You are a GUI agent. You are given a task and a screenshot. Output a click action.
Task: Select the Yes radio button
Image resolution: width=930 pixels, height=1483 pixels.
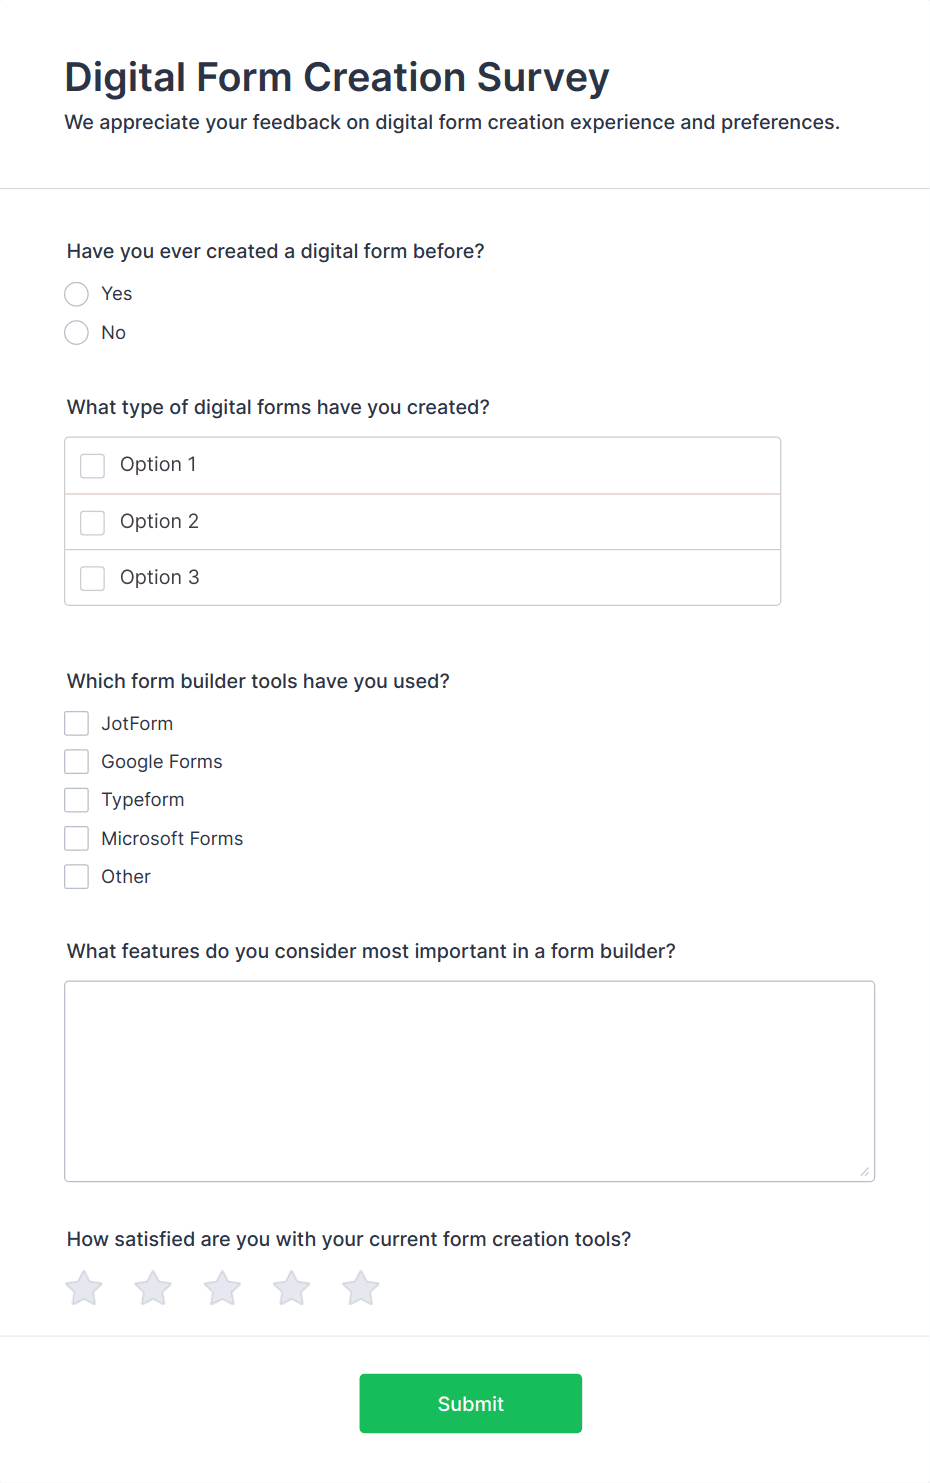pos(77,294)
